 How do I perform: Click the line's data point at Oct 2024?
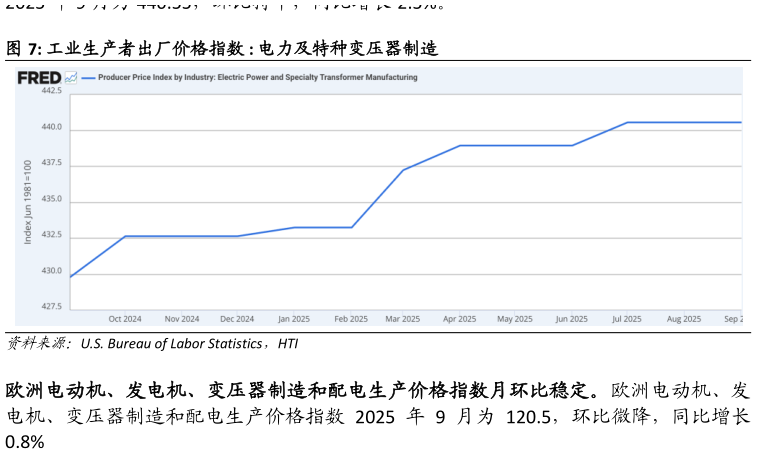coord(125,236)
